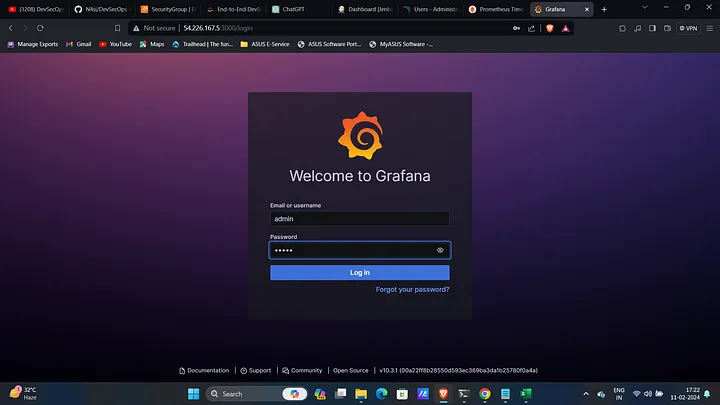720x405 pixels.
Task: Click the VPN button
Action: point(688,28)
